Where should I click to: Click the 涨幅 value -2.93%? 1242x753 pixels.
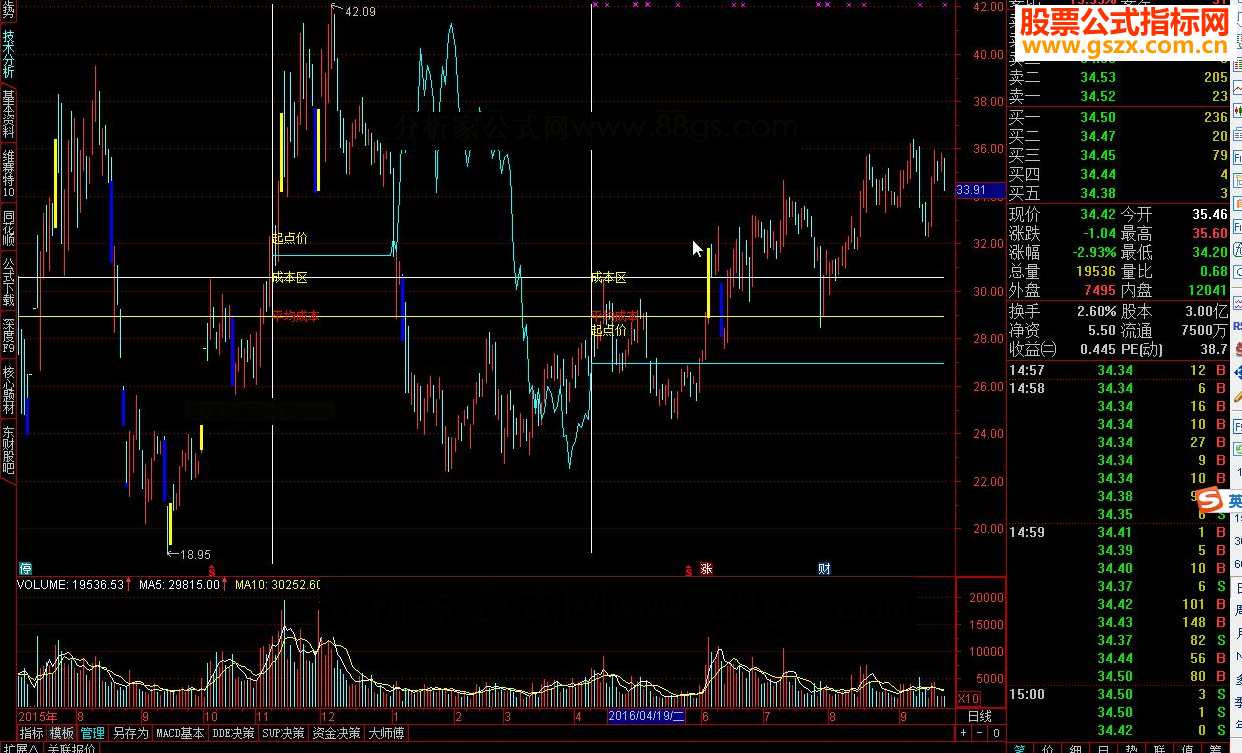(1094, 252)
